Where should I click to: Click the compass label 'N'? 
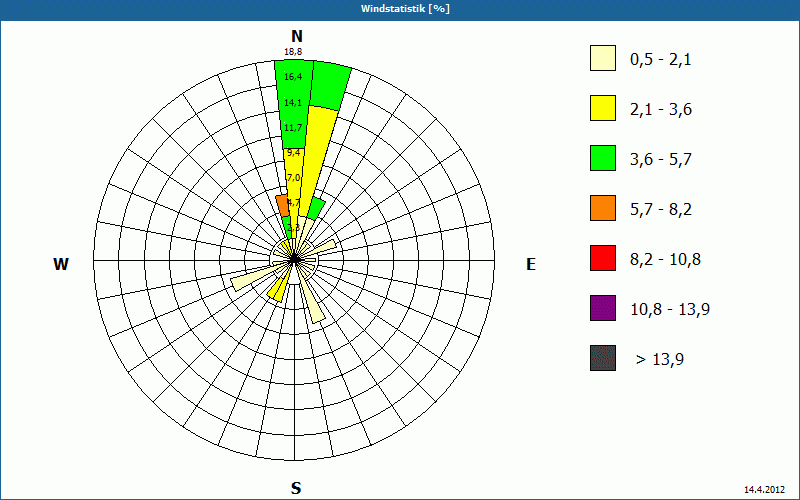pyautogui.click(x=297, y=36)
